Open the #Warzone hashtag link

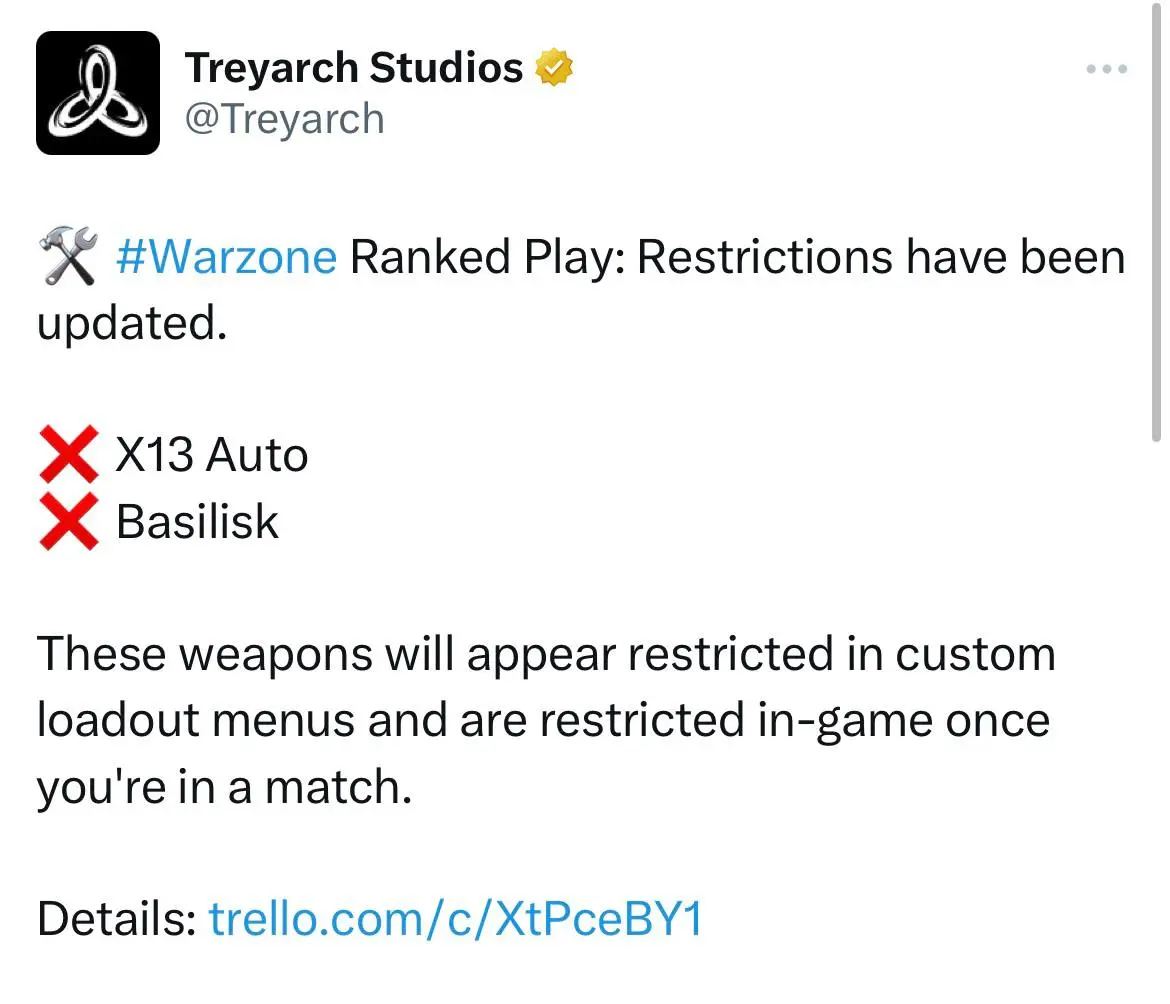click(226, 257)
